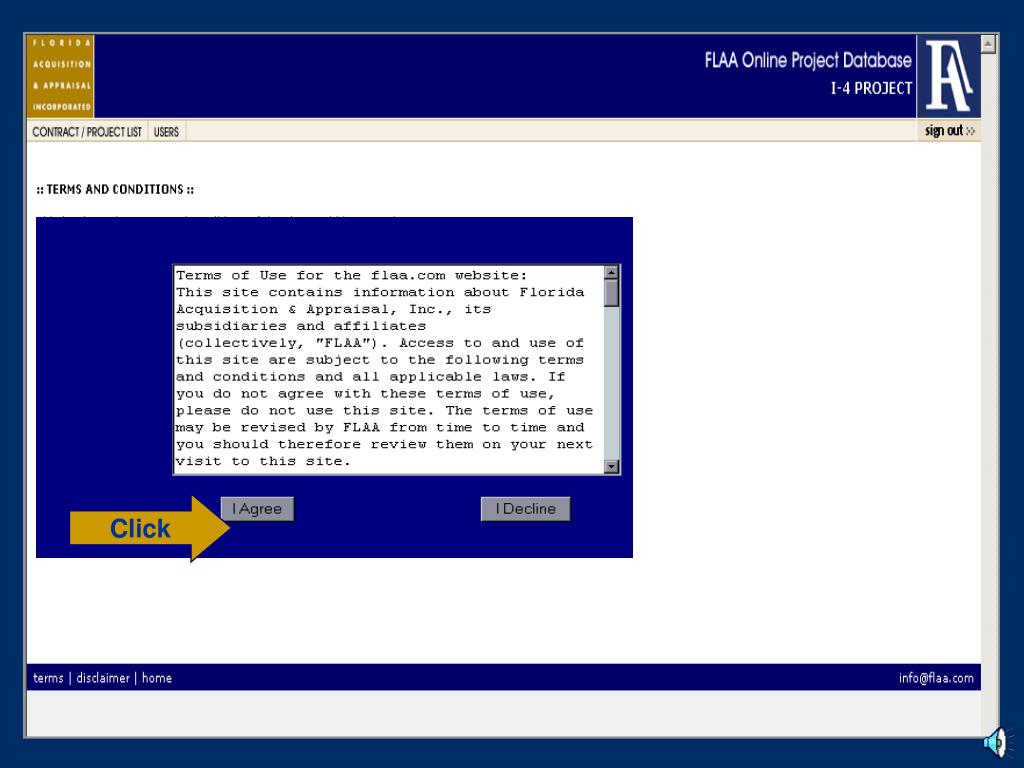Open the disclaimer footer link
1024x768 pixels.
[x=103, y=678]
